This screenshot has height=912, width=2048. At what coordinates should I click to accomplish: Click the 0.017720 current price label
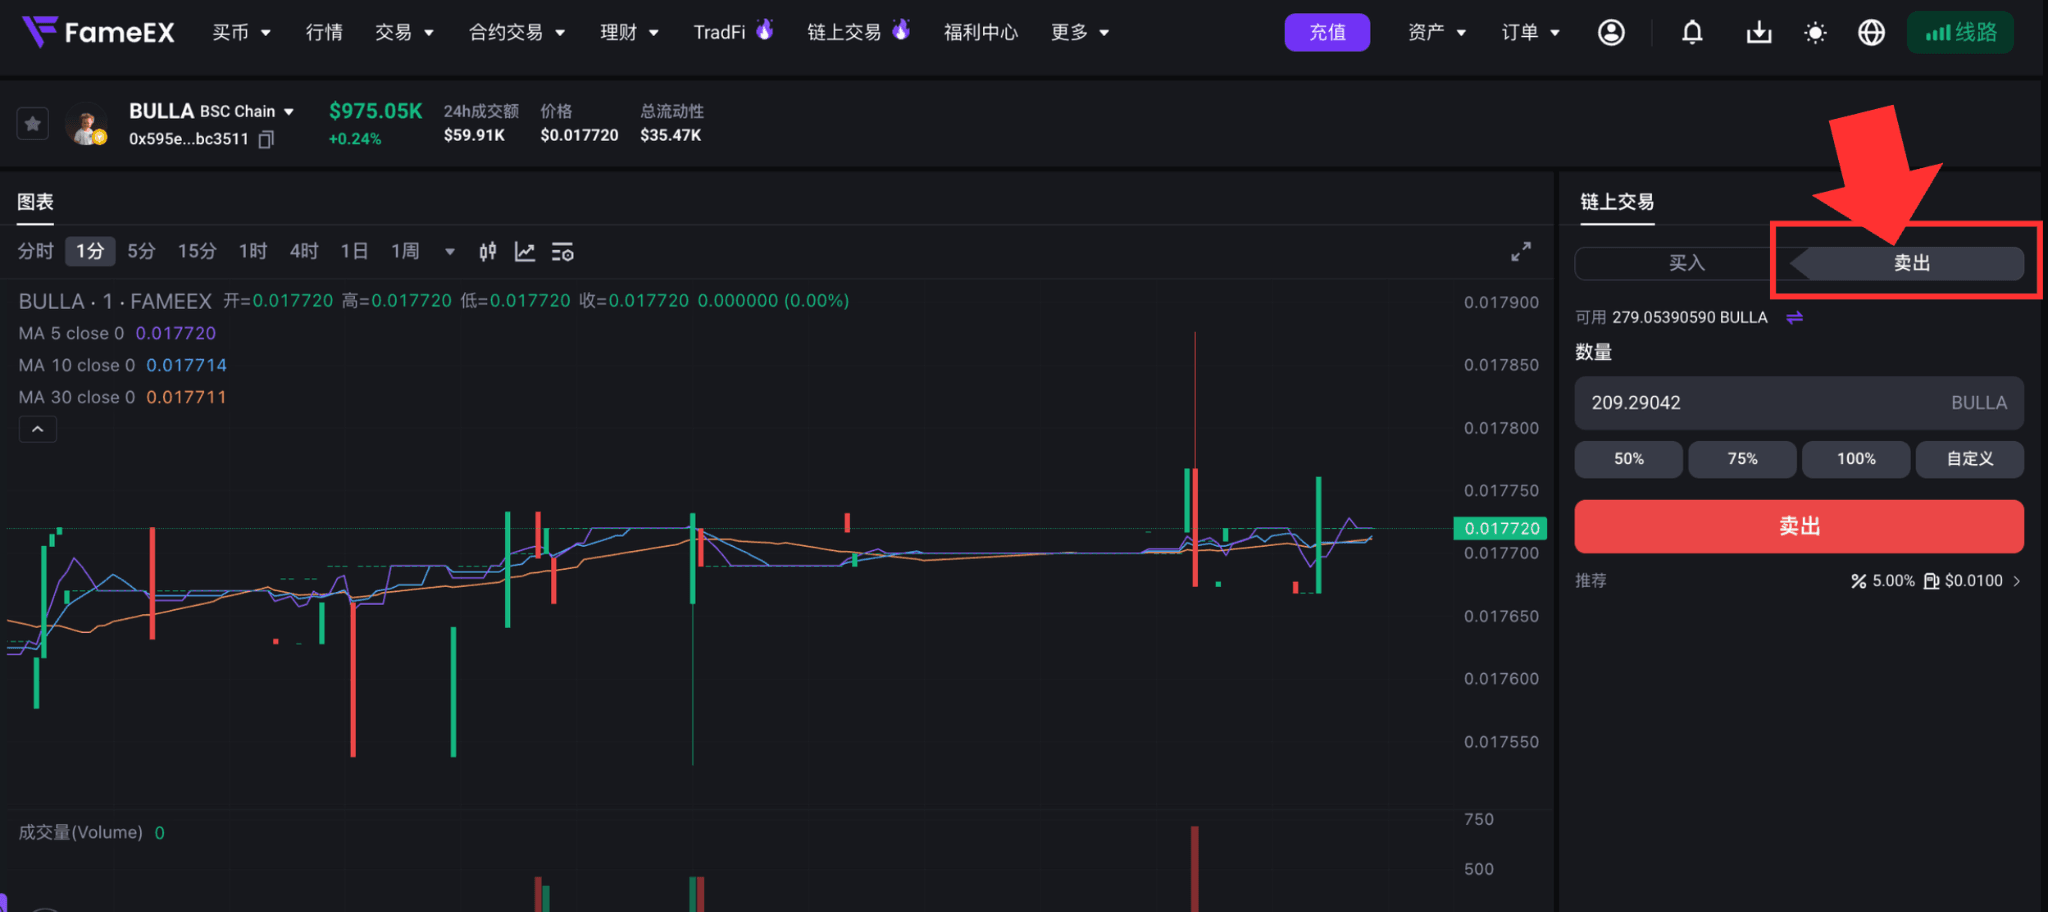(x=1501, y=528)
